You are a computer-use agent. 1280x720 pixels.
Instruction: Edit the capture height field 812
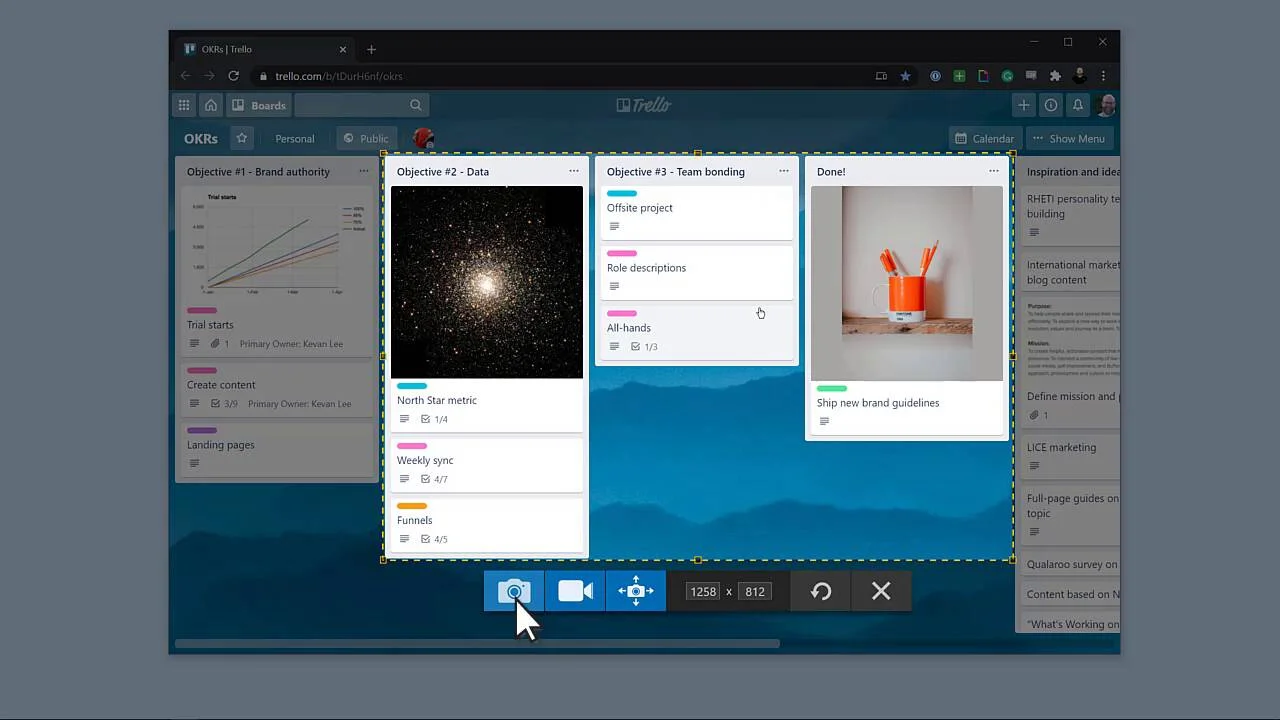tap(755, 592)
